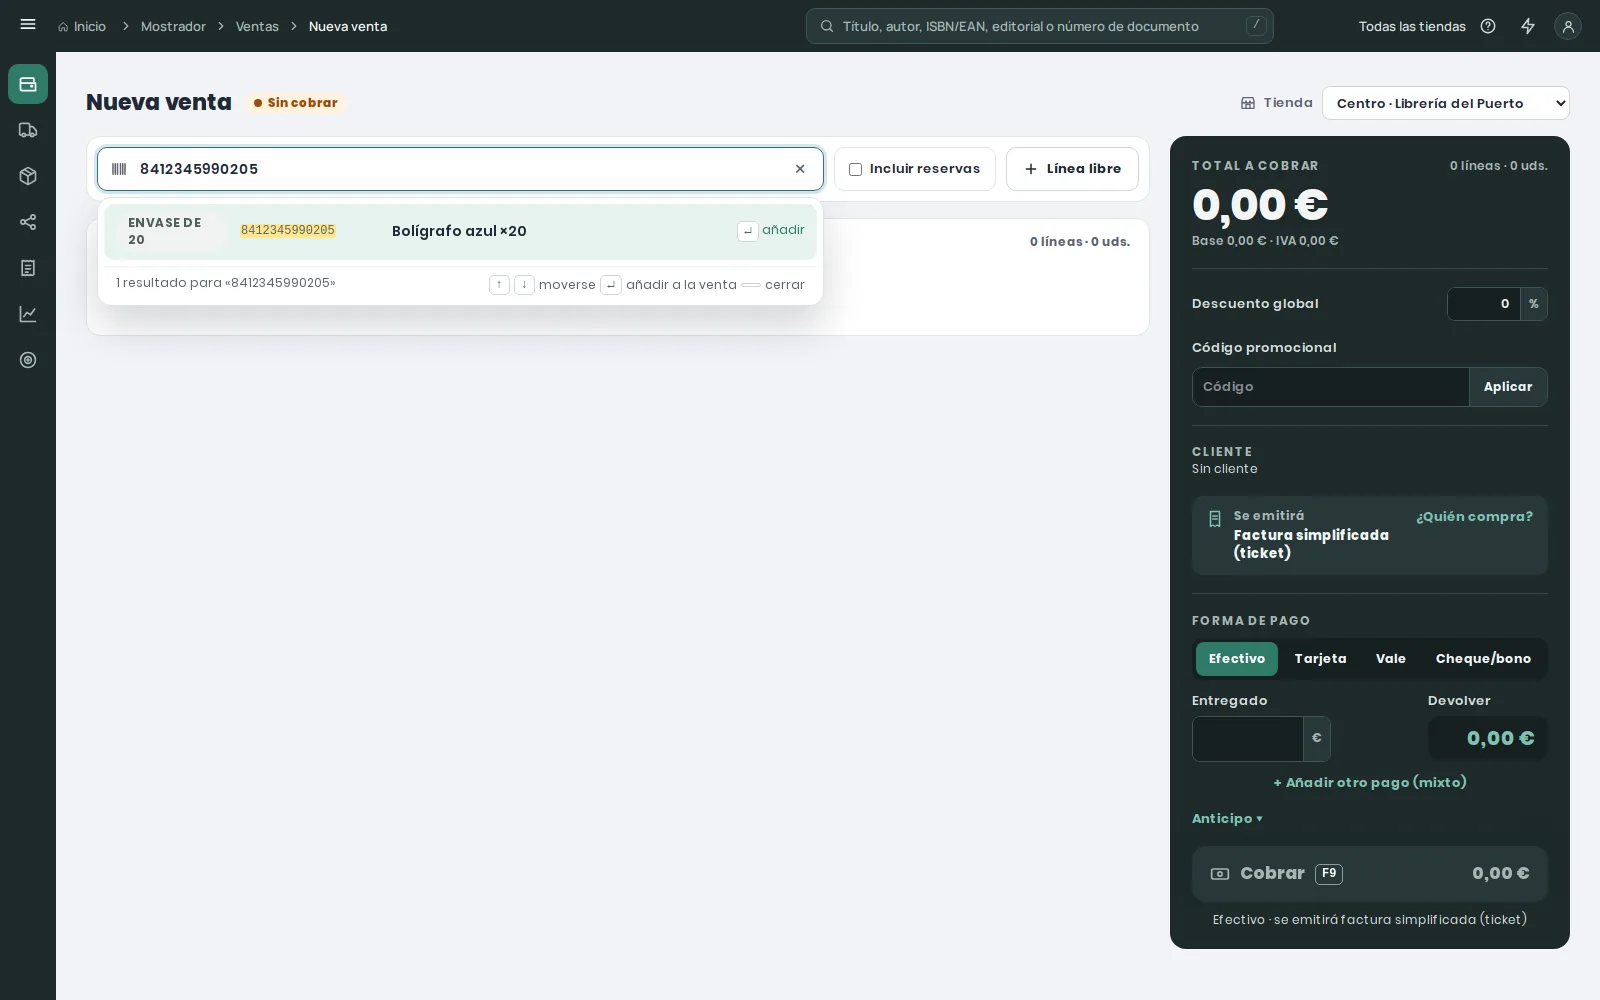Toggle the Incluir reservas checkbox
The image size is (1600, 1000).
pyautogui.click(x=855, y=169)
